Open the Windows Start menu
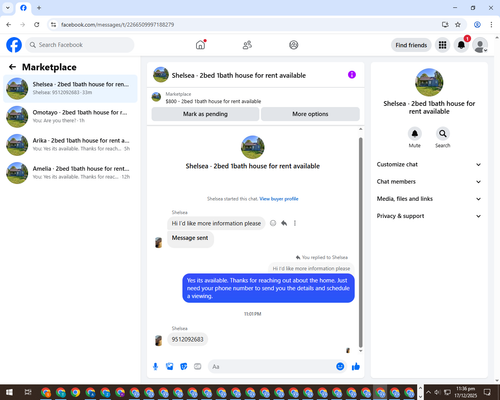500x400 pixels. (x=9, y=392)
